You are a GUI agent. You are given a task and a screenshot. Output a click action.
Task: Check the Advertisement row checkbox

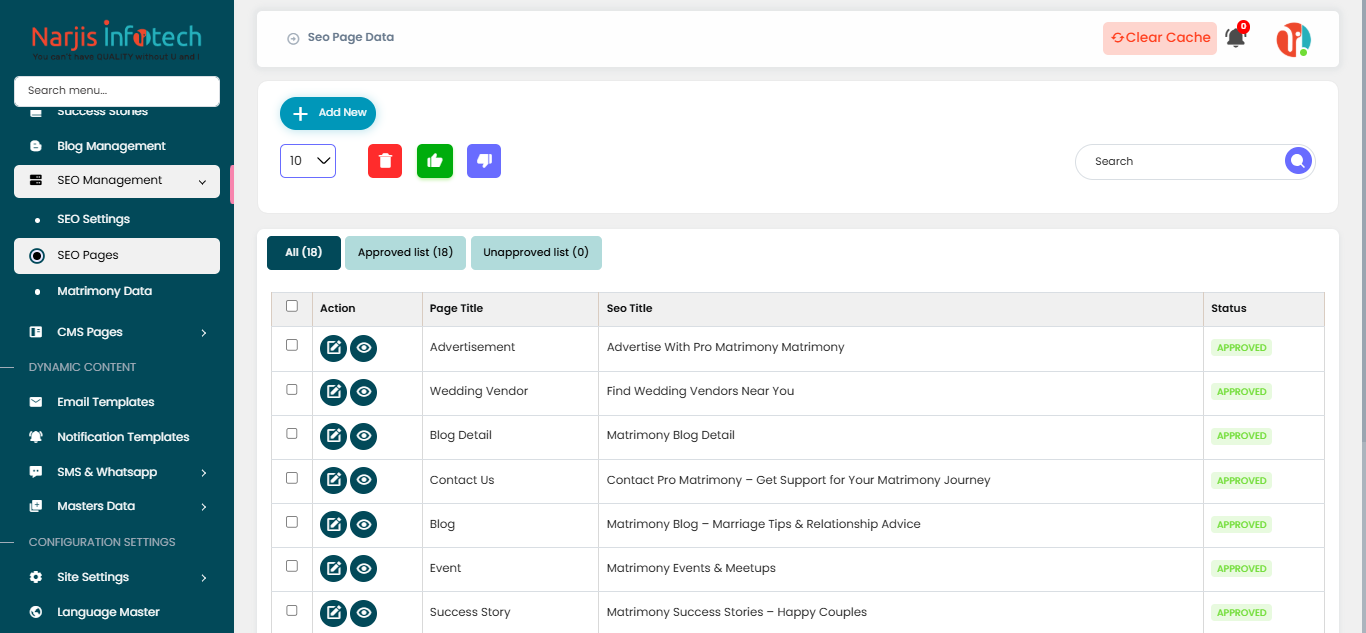292,345
